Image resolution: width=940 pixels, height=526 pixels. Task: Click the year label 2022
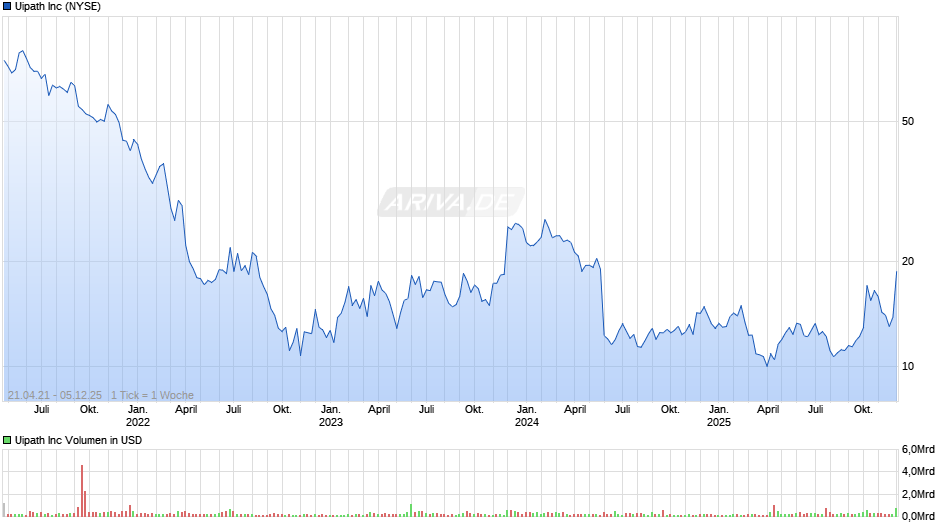[x=138, y=422]
